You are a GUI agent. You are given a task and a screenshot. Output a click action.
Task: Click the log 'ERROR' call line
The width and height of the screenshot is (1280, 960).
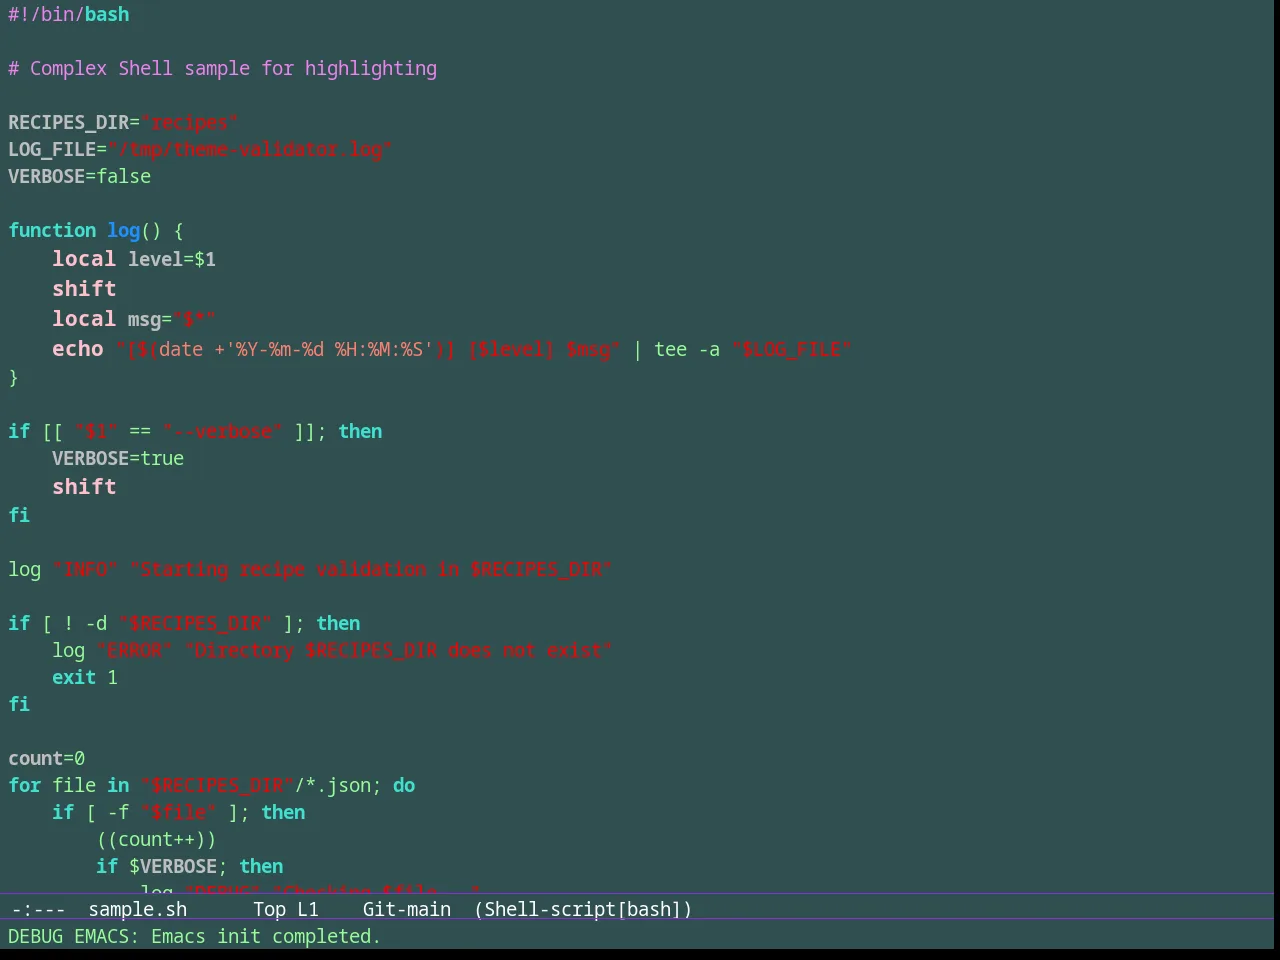tap(332, 650)
